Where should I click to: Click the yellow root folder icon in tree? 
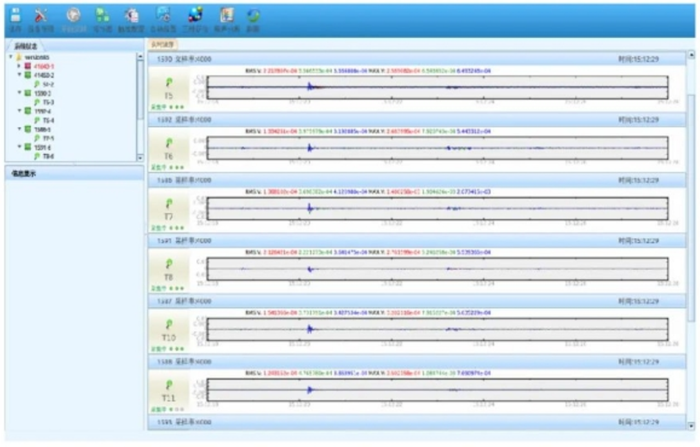pyautogui.click(x=19, y=57)
